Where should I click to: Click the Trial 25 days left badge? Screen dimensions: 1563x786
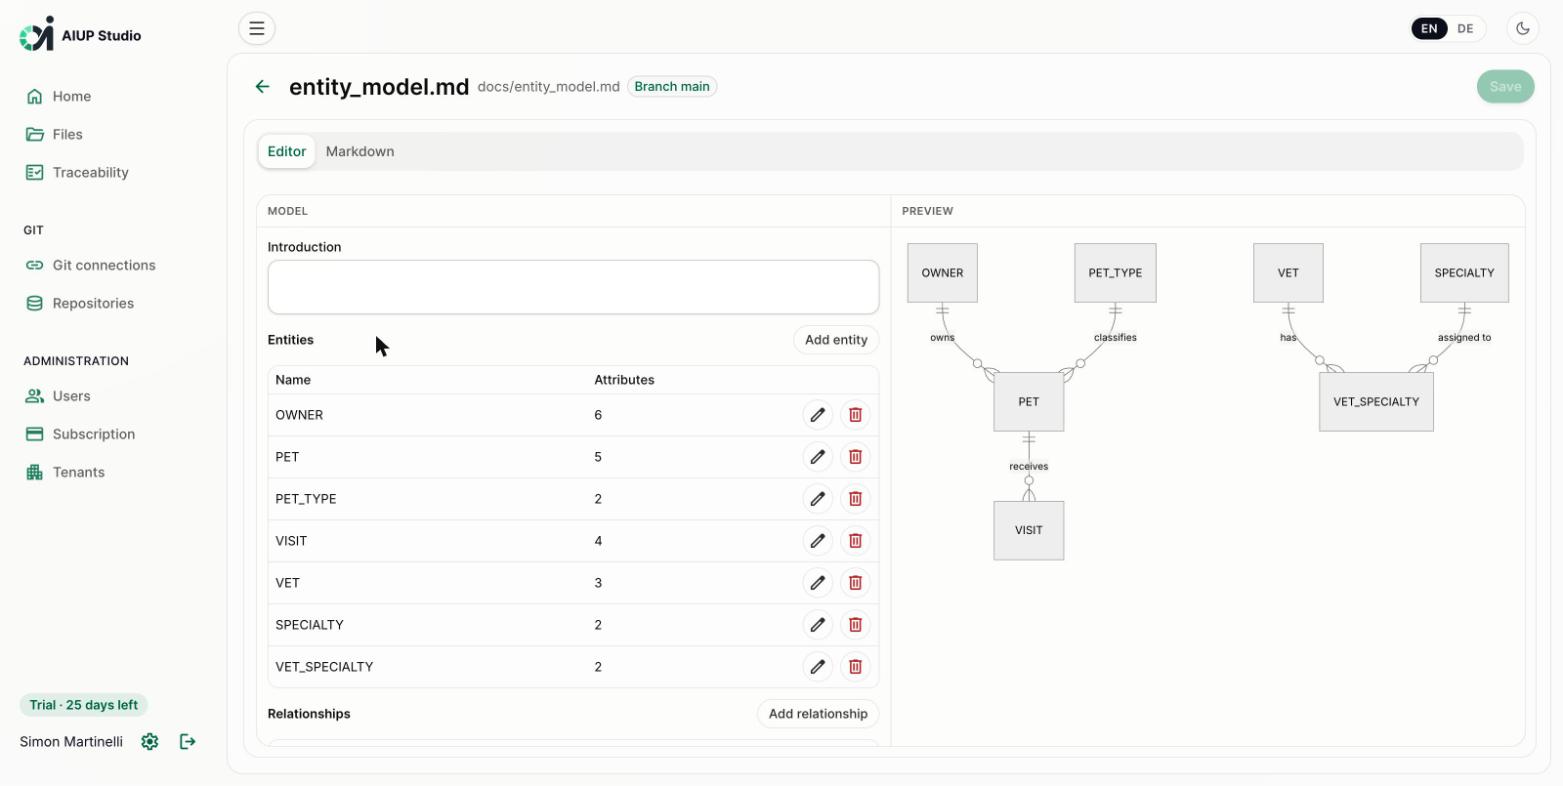click(x=84, y=705)
